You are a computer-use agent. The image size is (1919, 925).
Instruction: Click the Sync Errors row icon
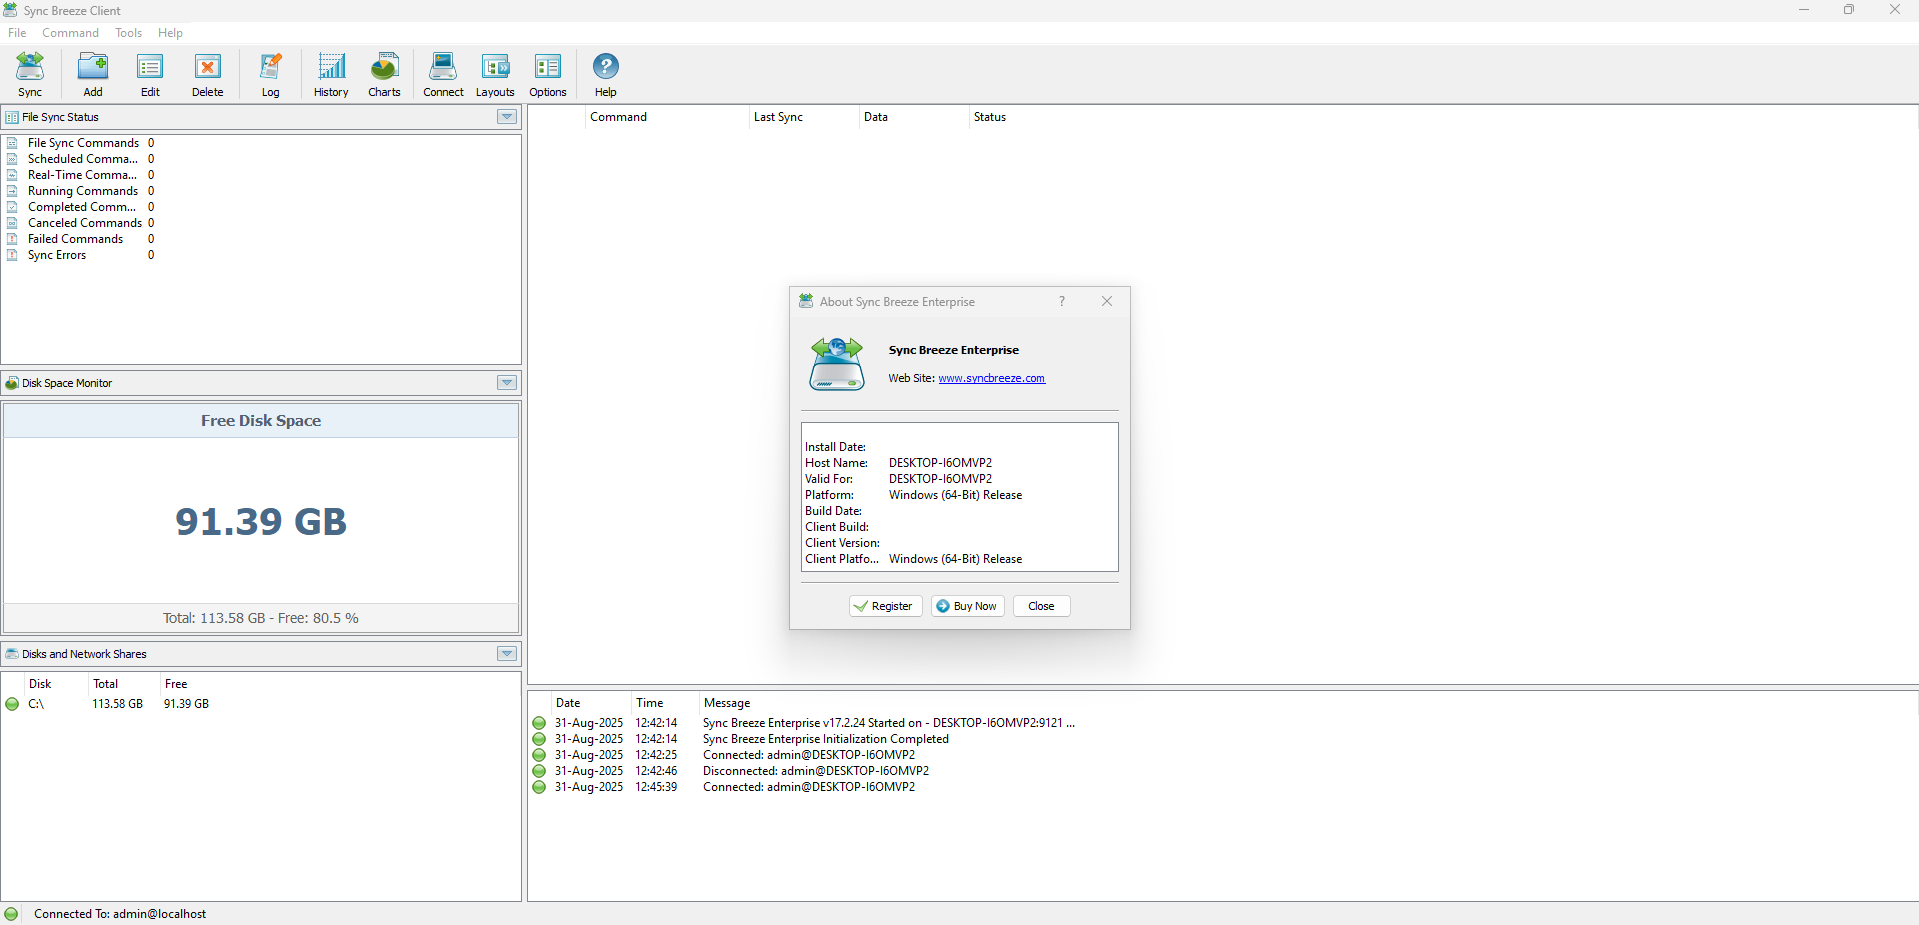12,255
